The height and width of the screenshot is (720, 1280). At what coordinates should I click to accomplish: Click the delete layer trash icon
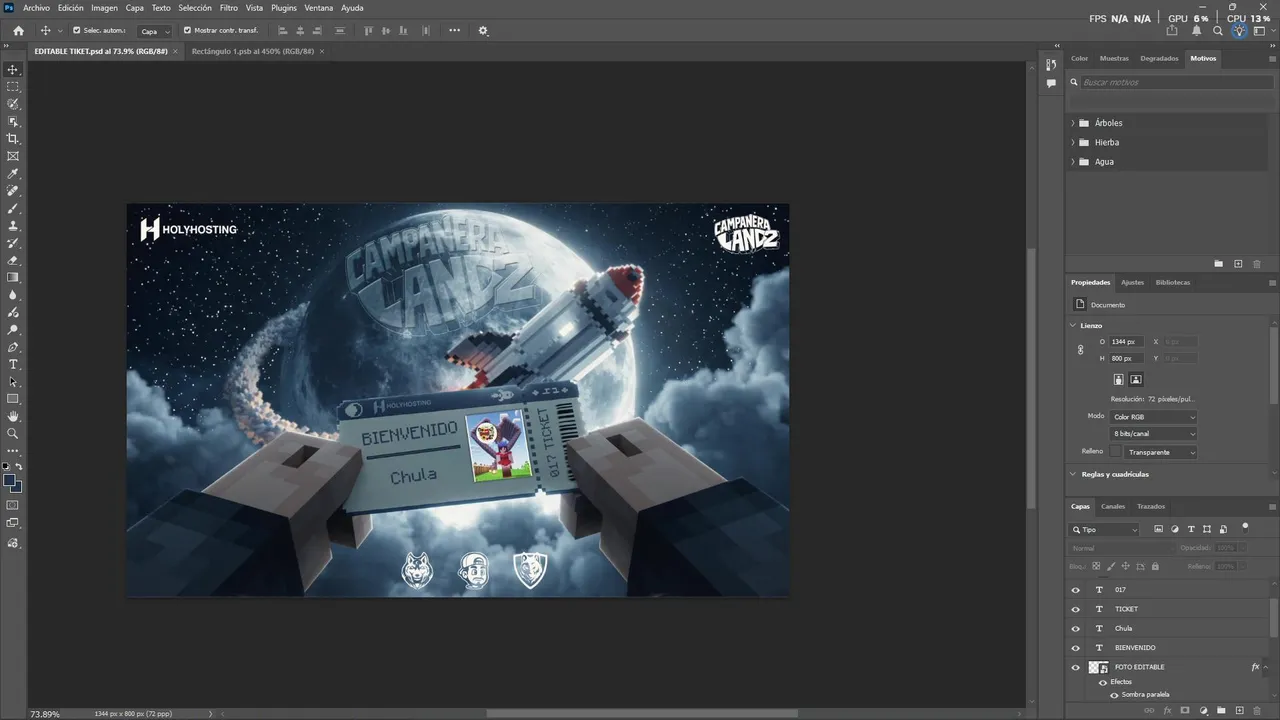point(1258,710)
